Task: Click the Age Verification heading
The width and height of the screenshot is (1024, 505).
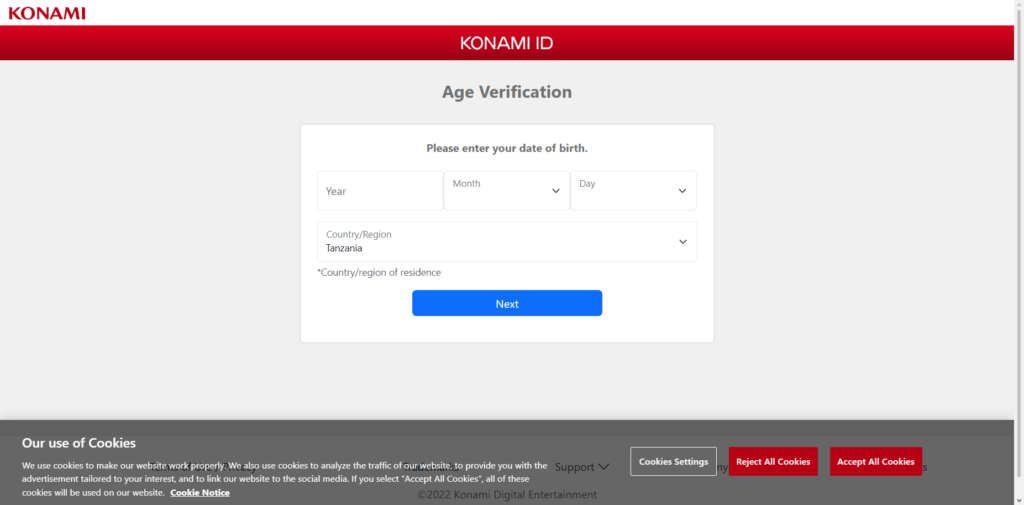Action: pyautogui.click(x=507, y=92)
